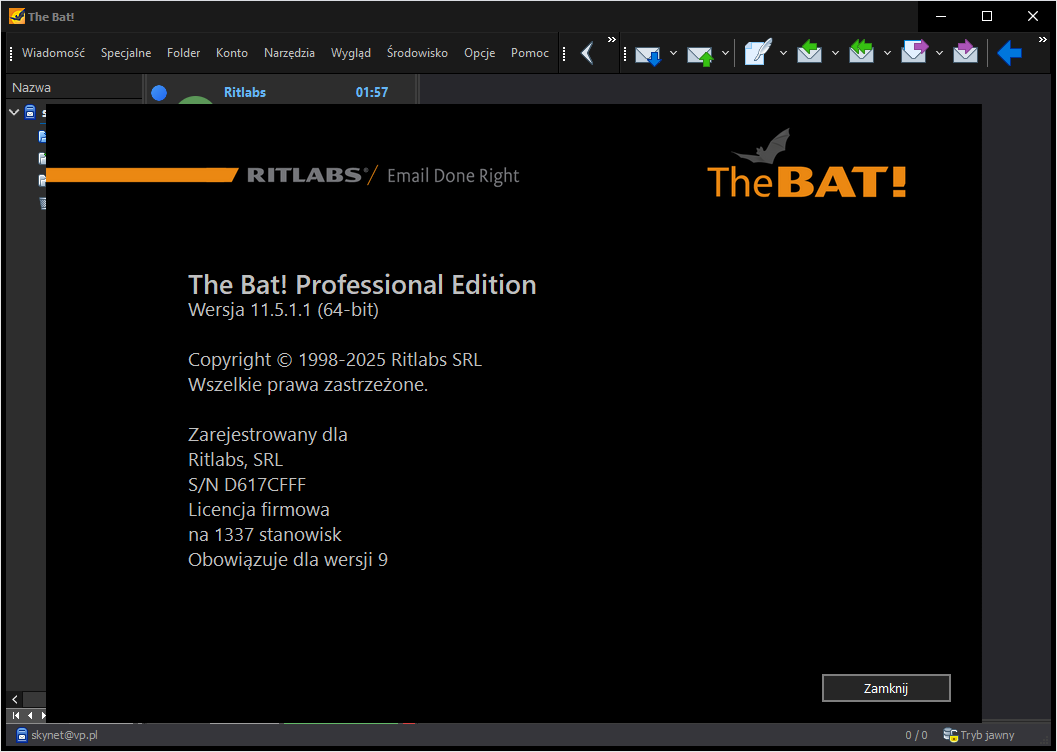Click the blue unread dot on Ritlabs message
Viewport: 1057px width, 752px height.
pos(159,93)
